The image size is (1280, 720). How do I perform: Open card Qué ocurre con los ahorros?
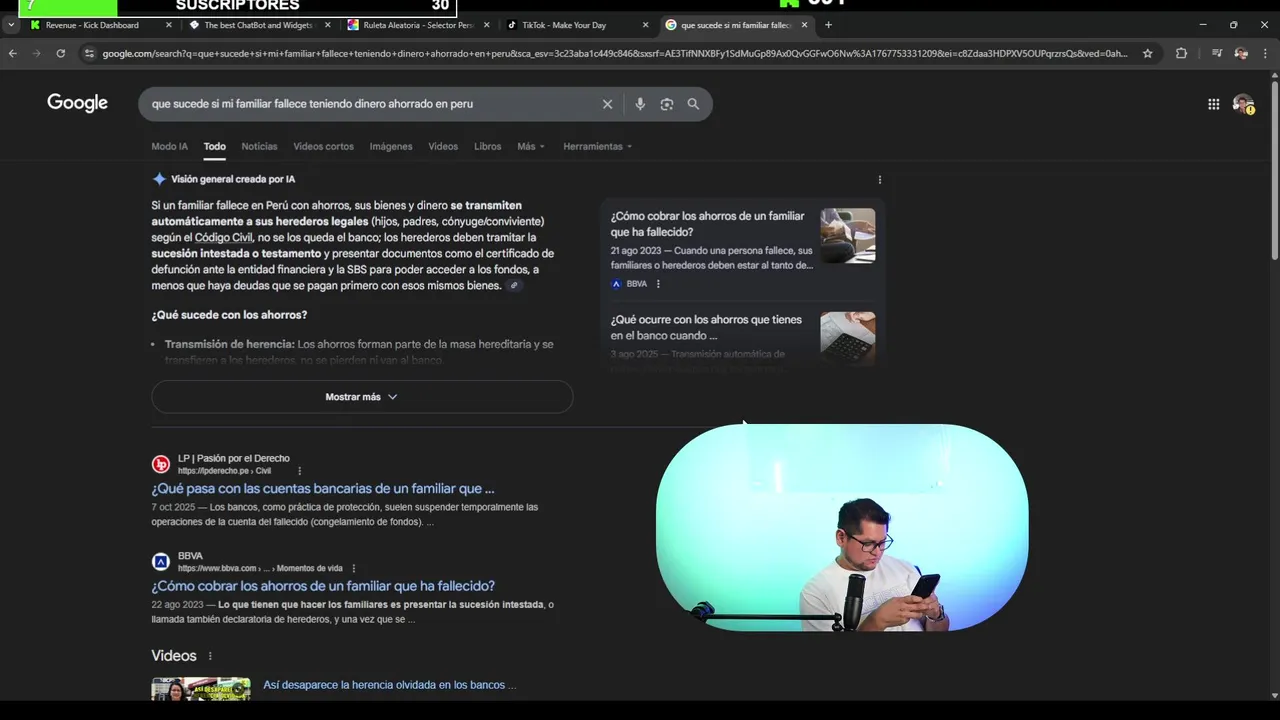click(x=706, y=328)
